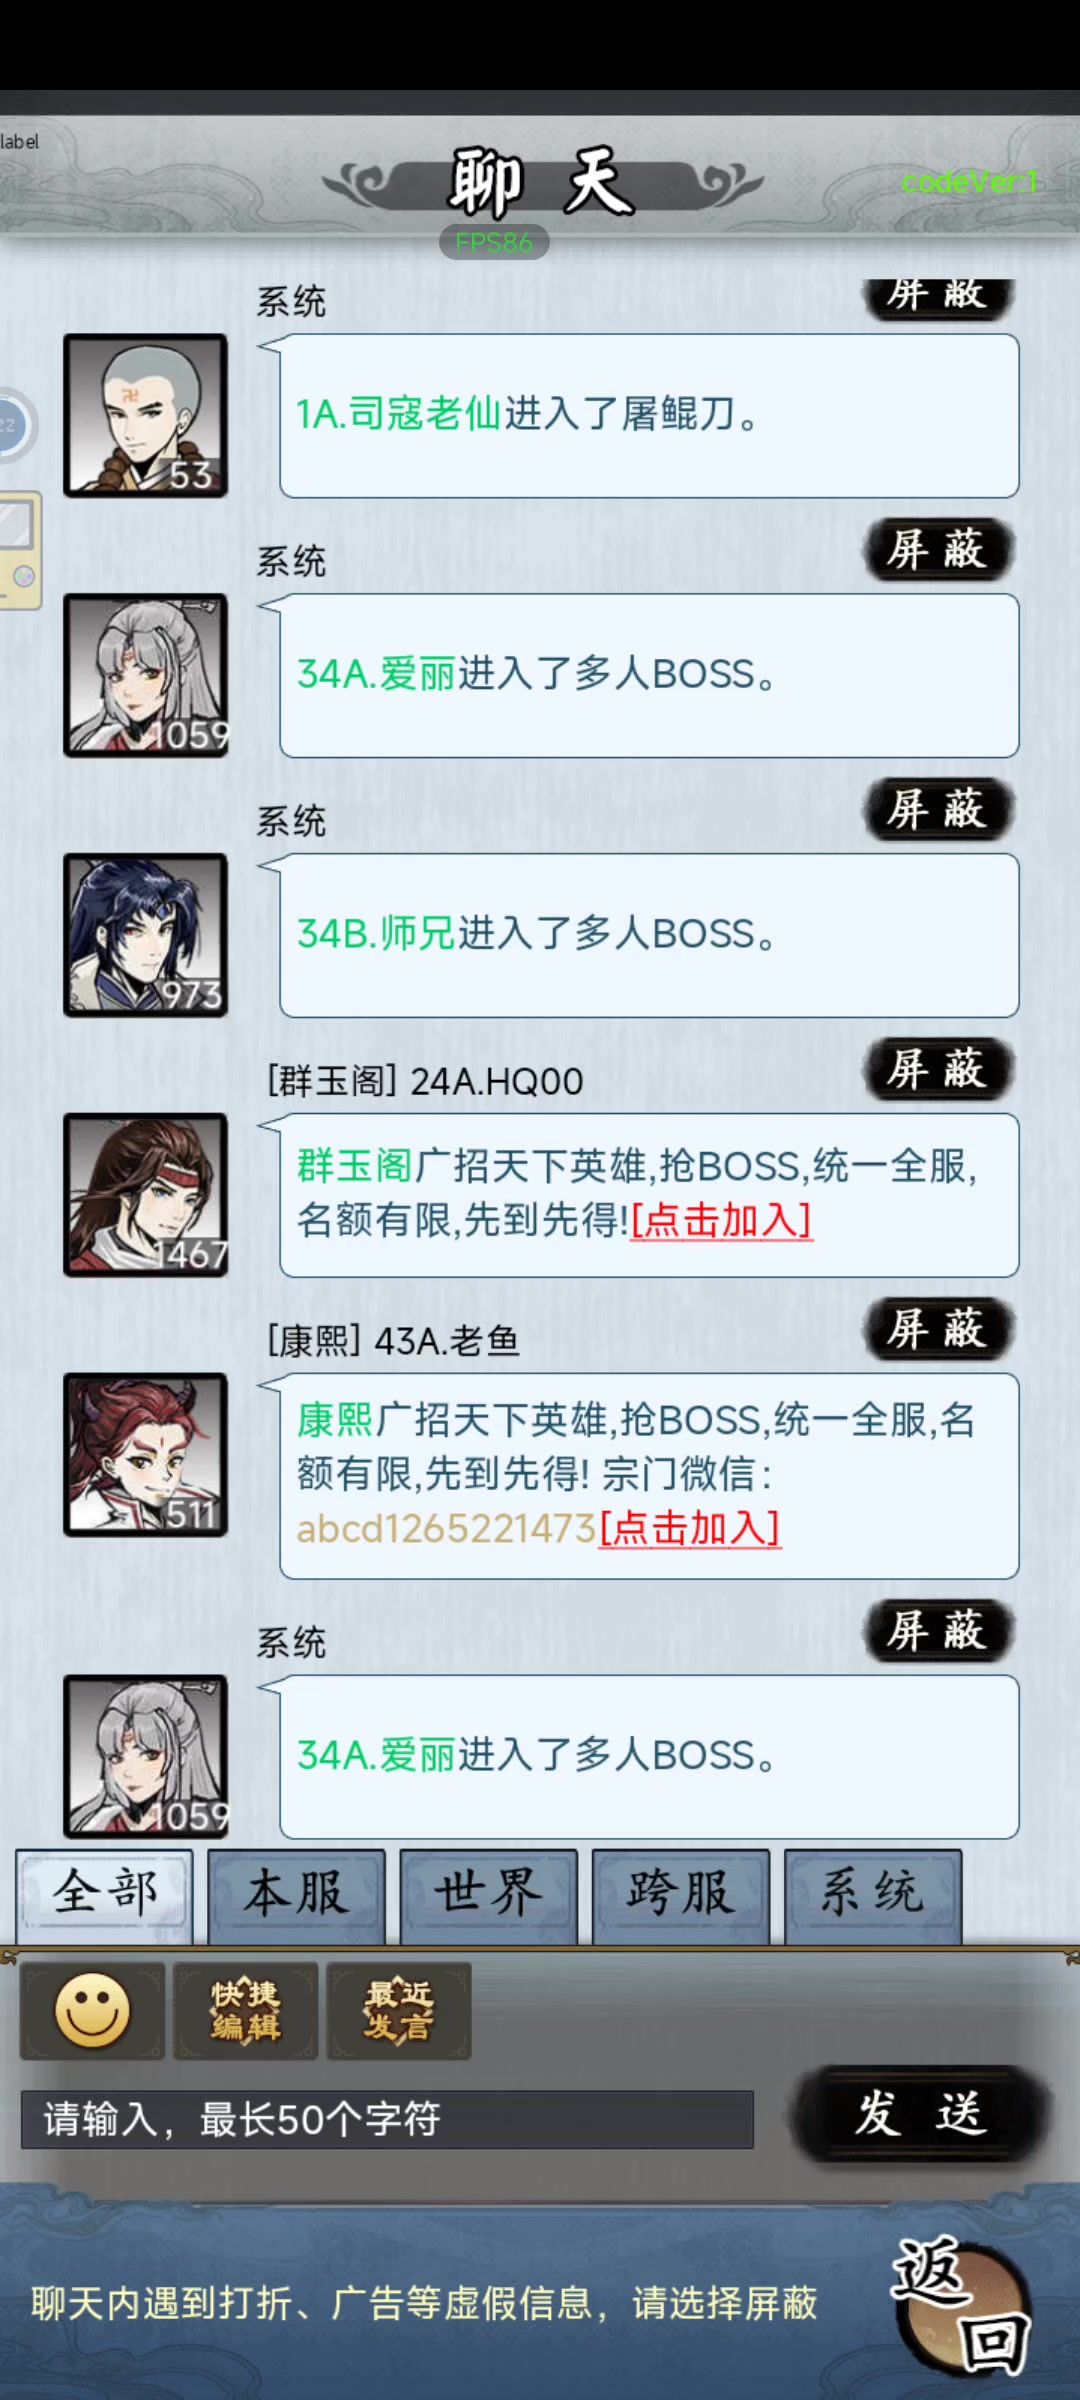Open 43A.老鱼's horned avatar
The image size is (1080, 2400).
click(146, 1454)
